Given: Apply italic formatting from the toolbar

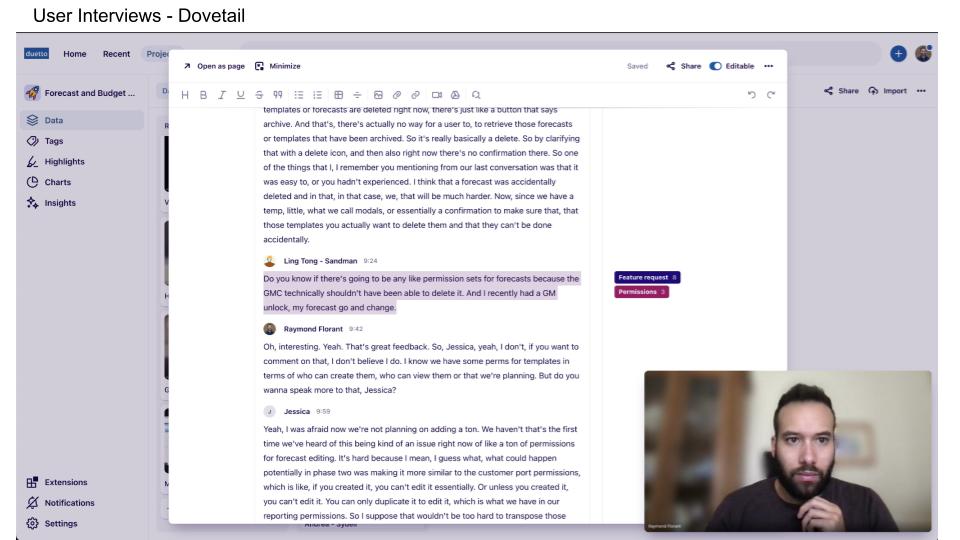Looking at the screenshot, I should (x=221, y=94).
